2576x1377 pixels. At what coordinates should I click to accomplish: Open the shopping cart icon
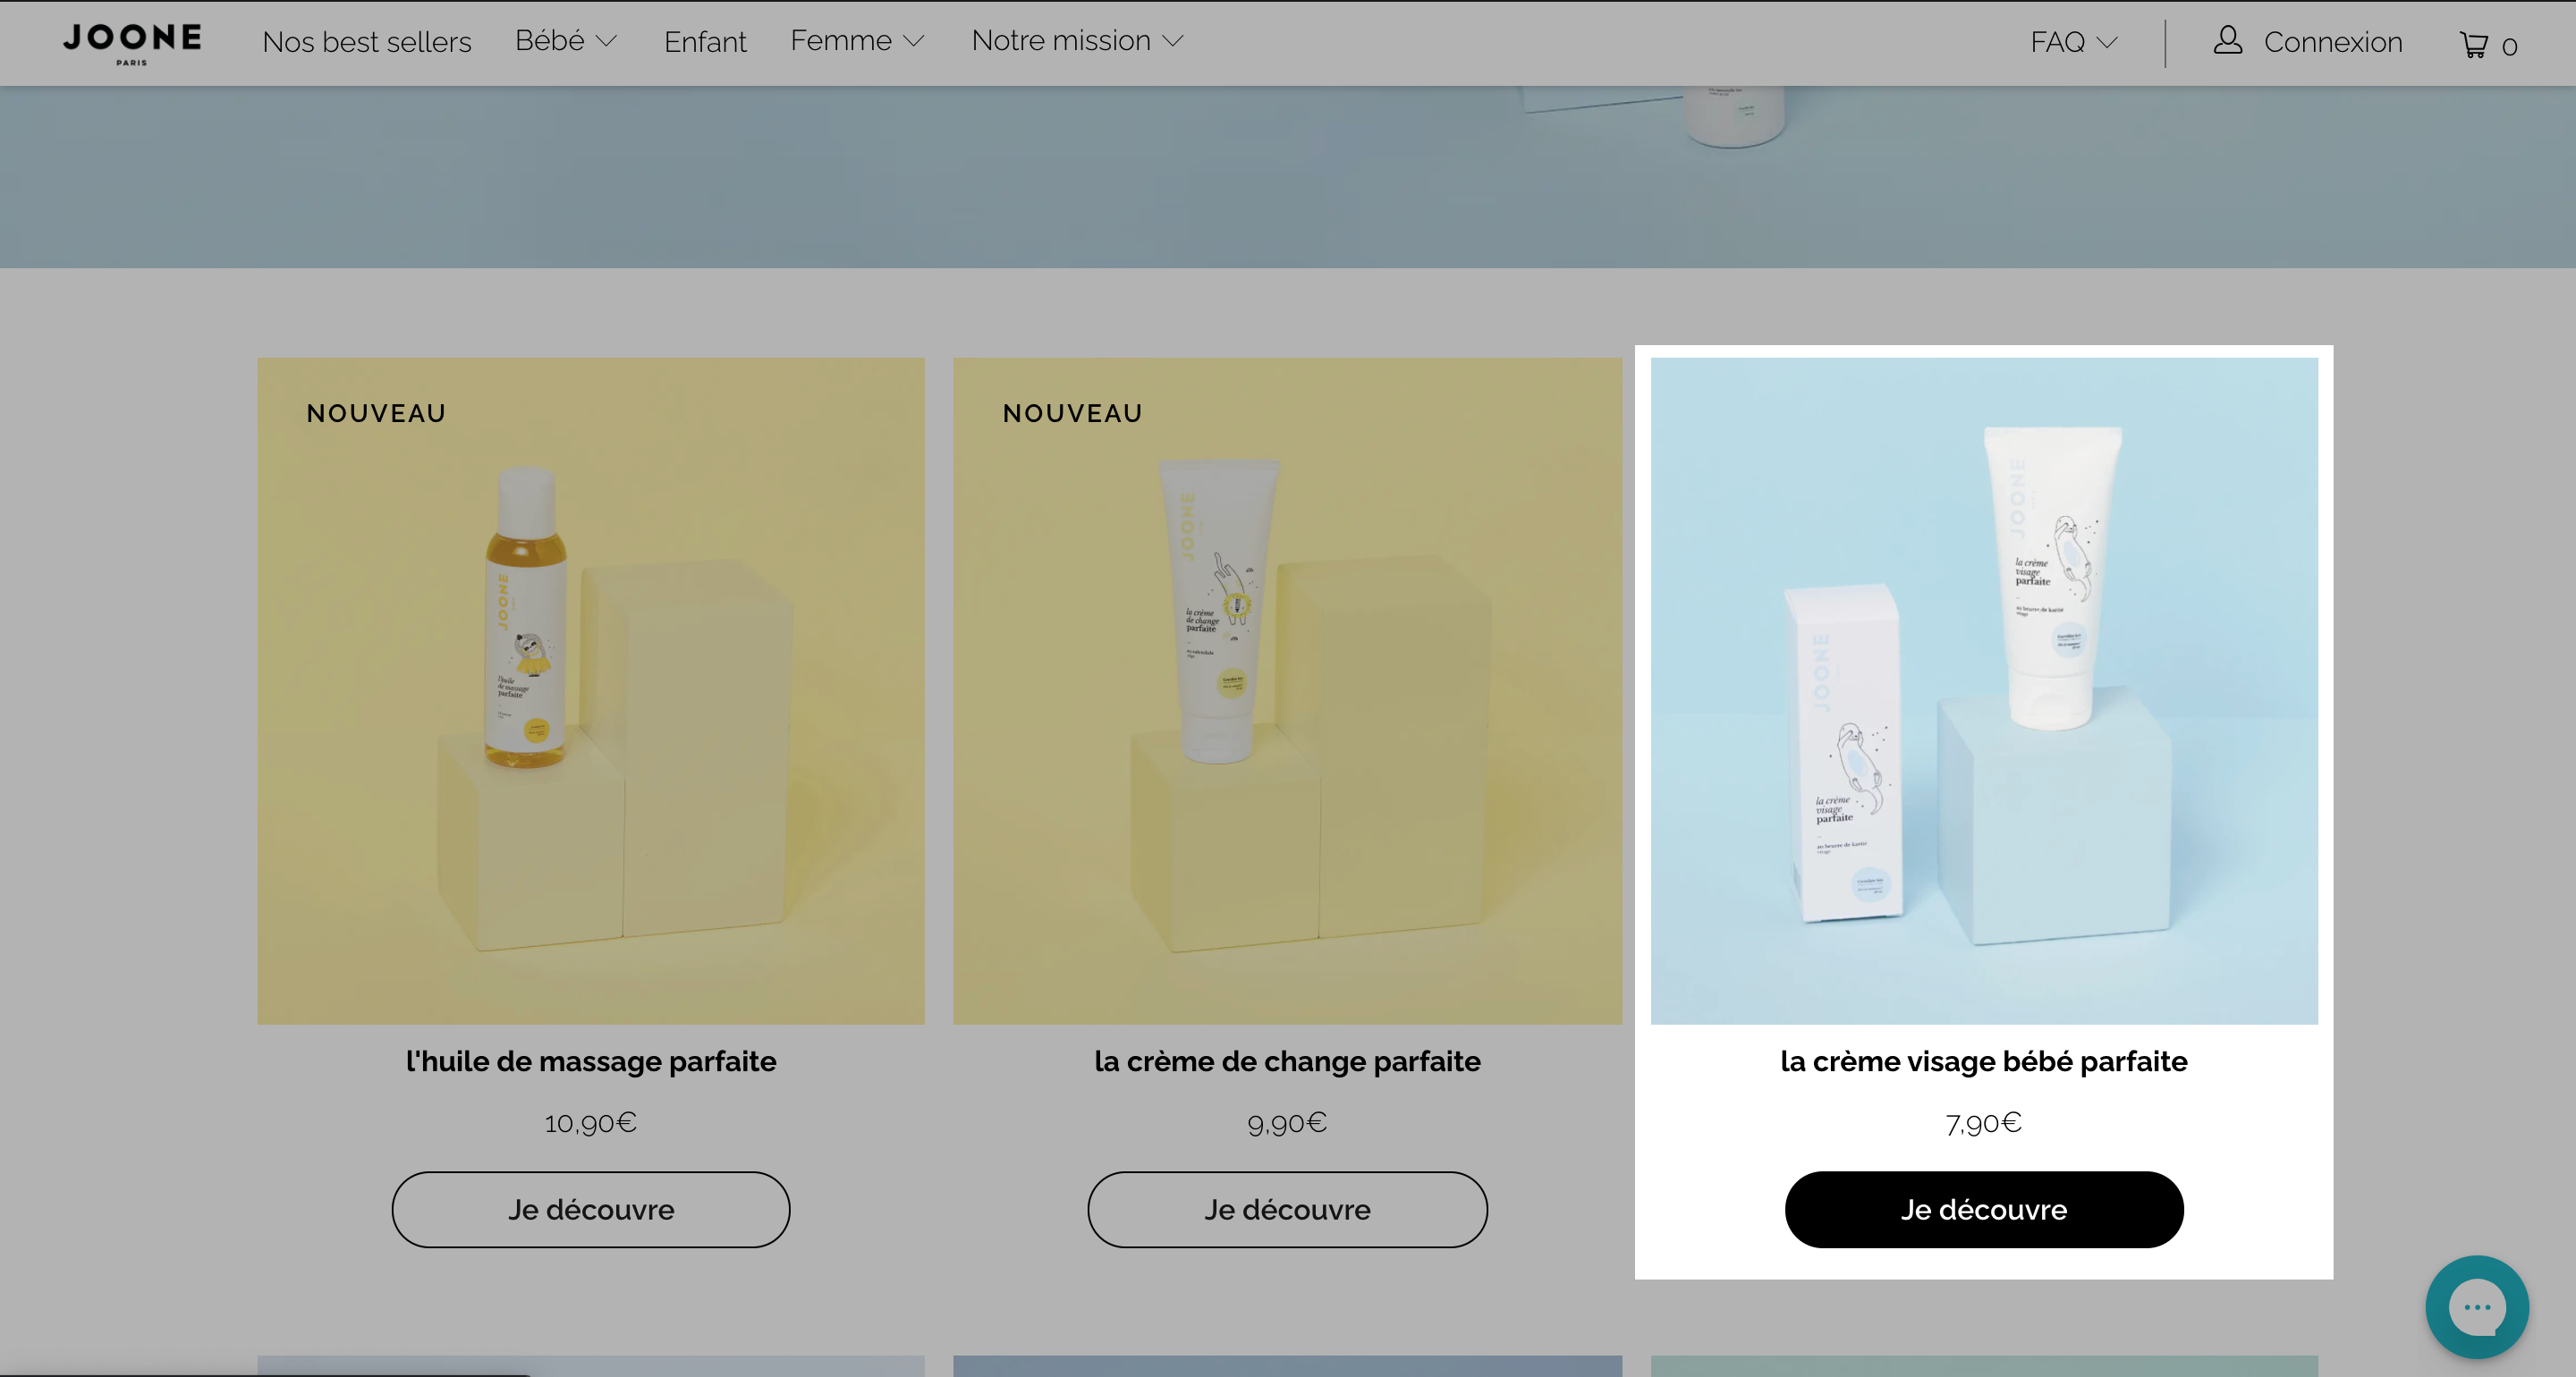[2473, 45]
